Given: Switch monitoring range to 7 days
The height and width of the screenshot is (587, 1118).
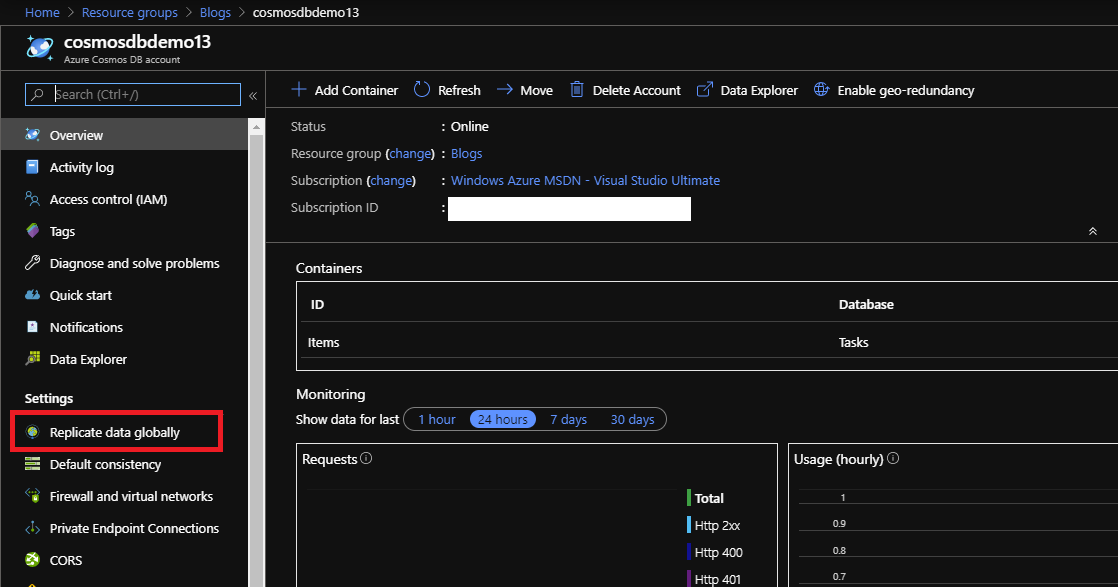Looking at the screenshot, I should coord(568,419).
